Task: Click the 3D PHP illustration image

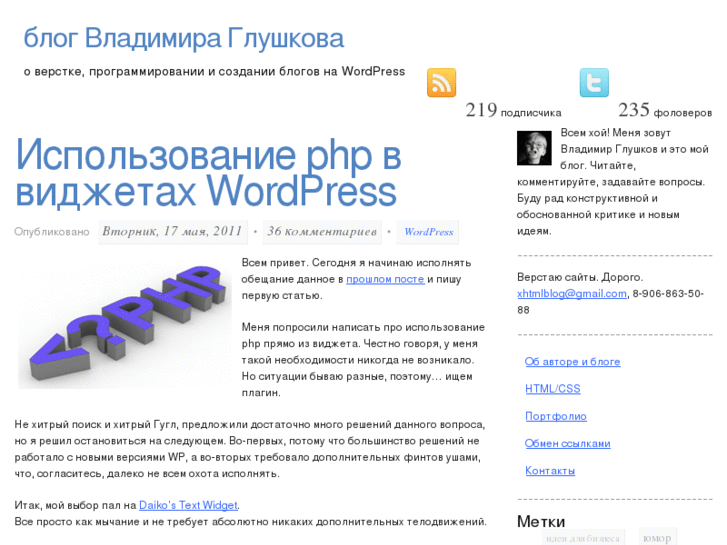Action: pos(125,323)
